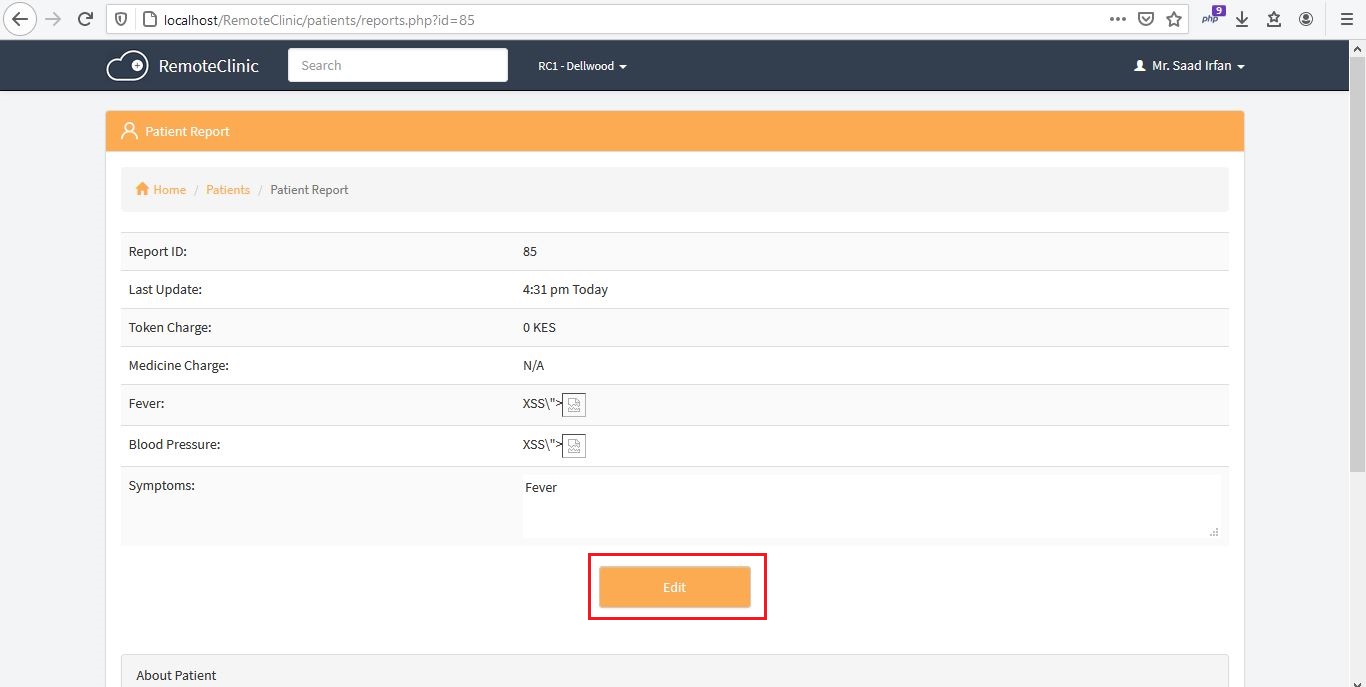Click the 'Last Update:' label

[165, 289]
